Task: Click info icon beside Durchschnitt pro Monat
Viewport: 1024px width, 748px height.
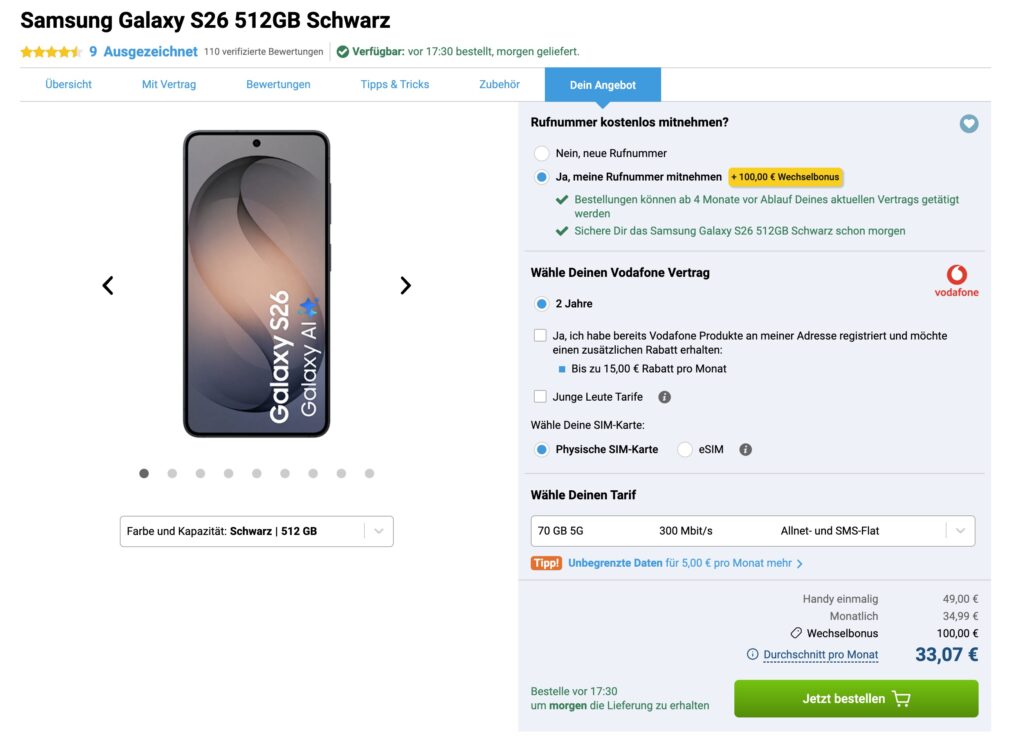Action: coord(752,654)
